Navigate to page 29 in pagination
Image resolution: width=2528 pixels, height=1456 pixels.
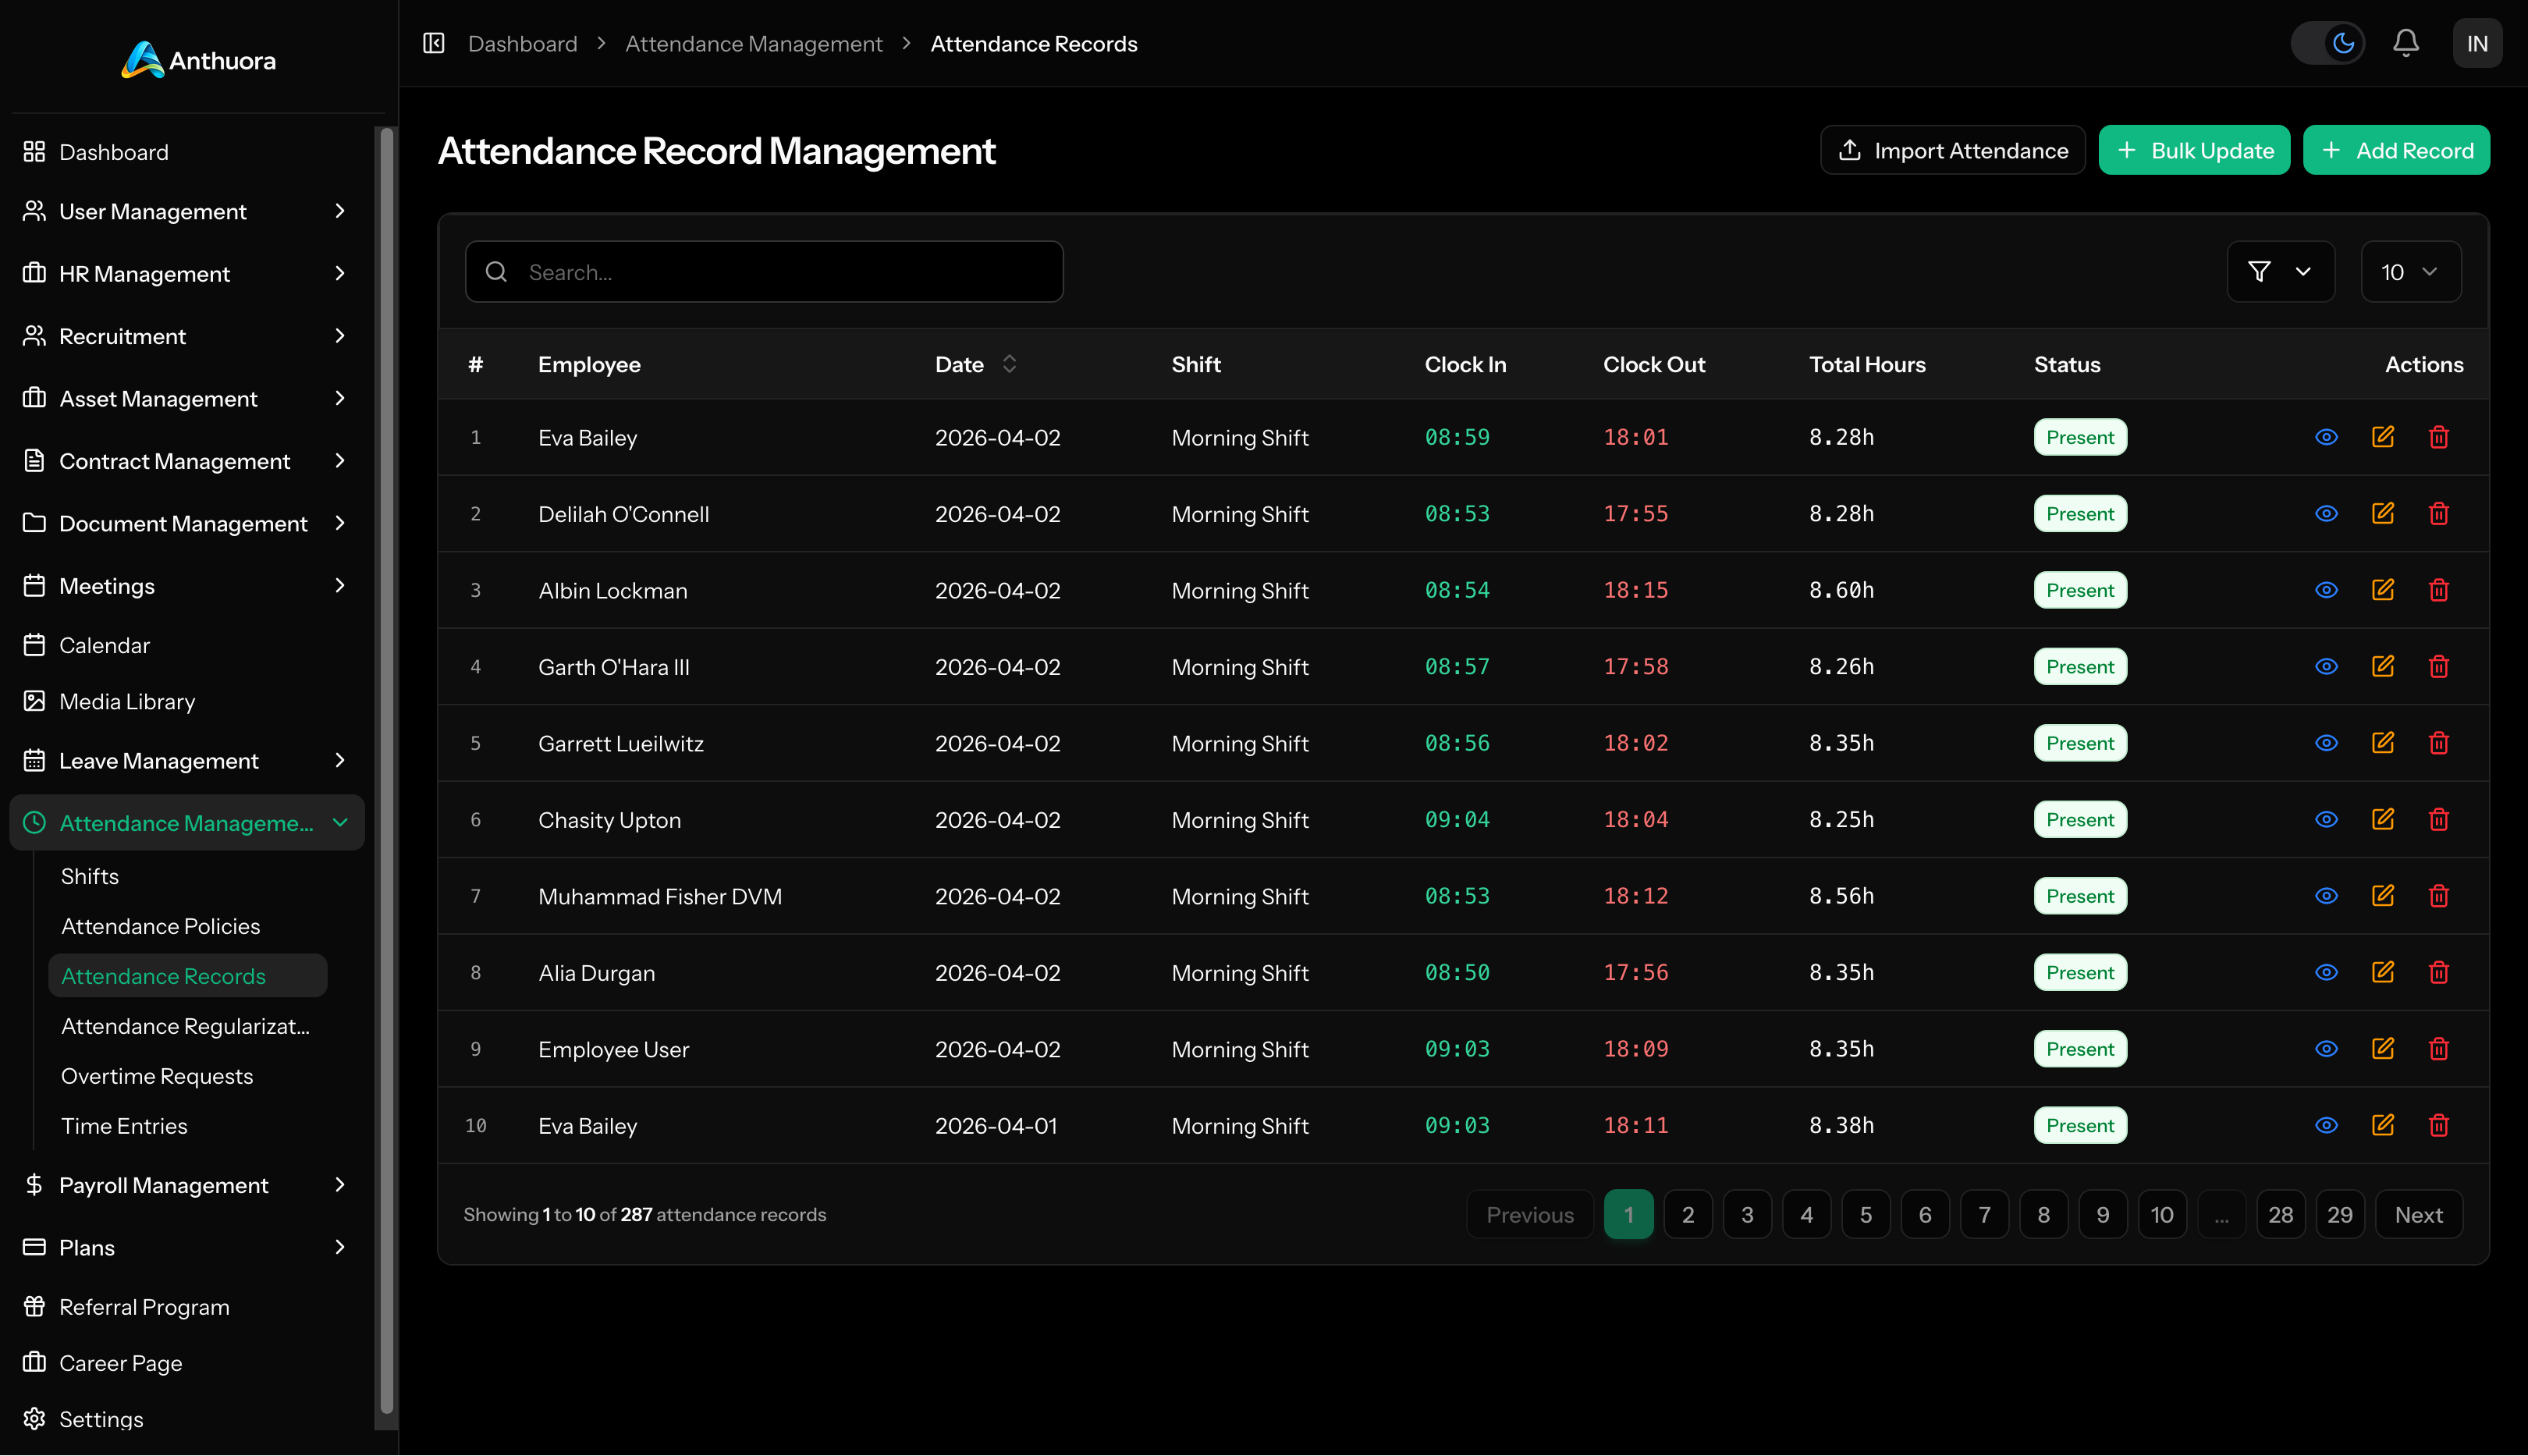[x=2340, y=1214]
